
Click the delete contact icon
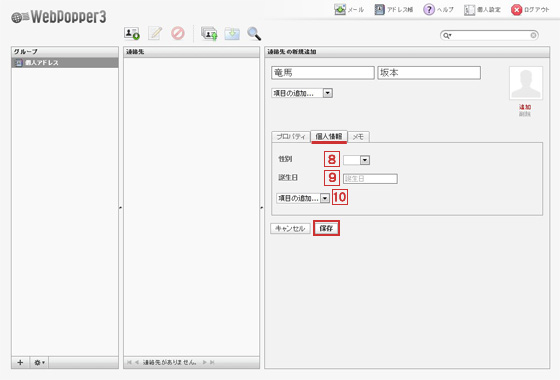(178, 33)
